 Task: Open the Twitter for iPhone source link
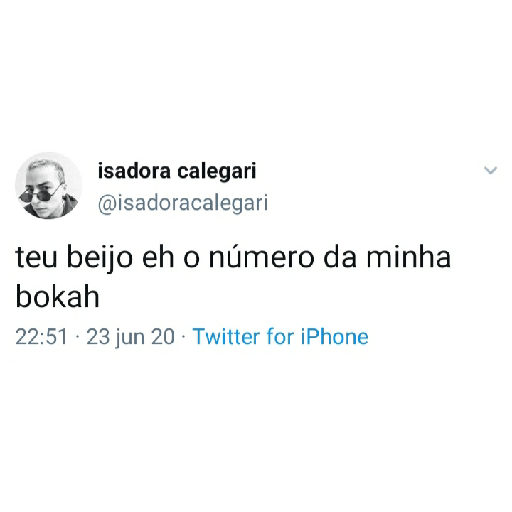click(281, 337)
